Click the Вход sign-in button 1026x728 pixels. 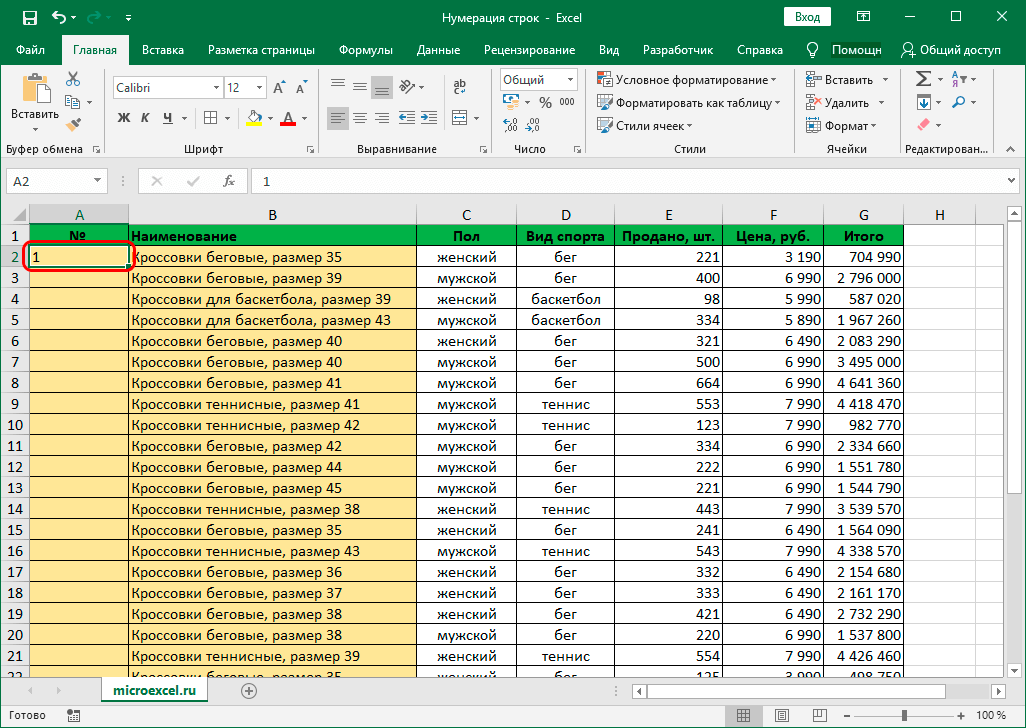click(x=807, y=17)
